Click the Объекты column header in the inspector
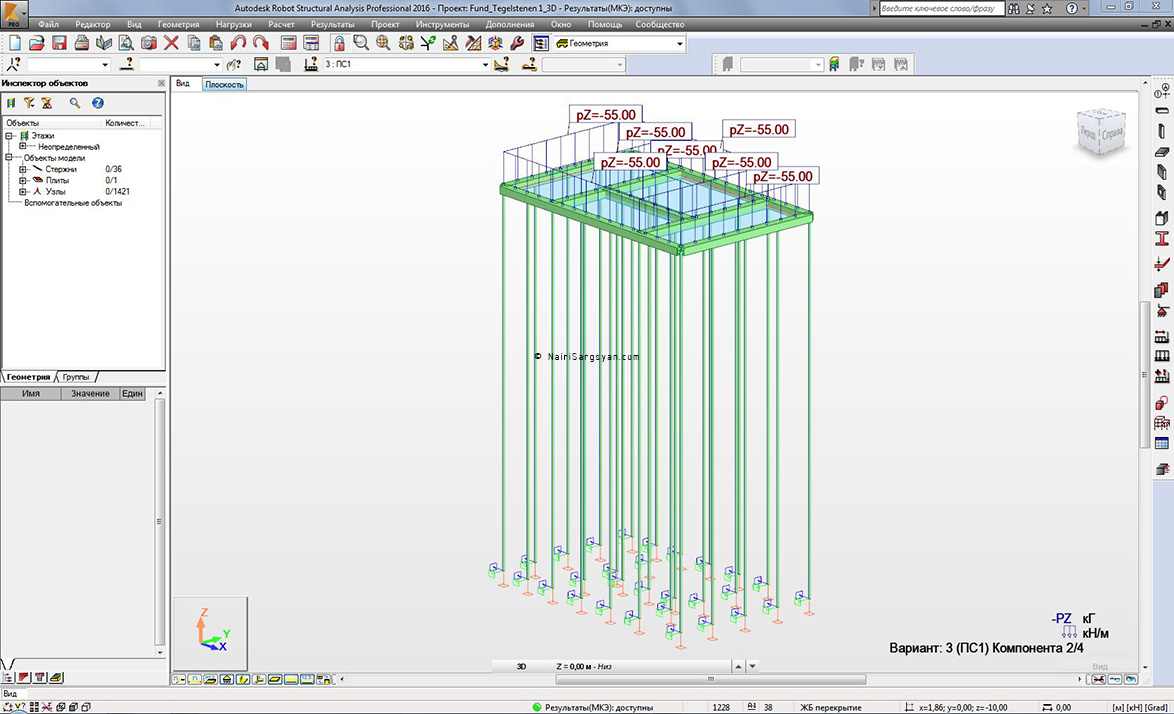Image resolution: width=1174 pixels, height=714 pixels. click(52, 123)
